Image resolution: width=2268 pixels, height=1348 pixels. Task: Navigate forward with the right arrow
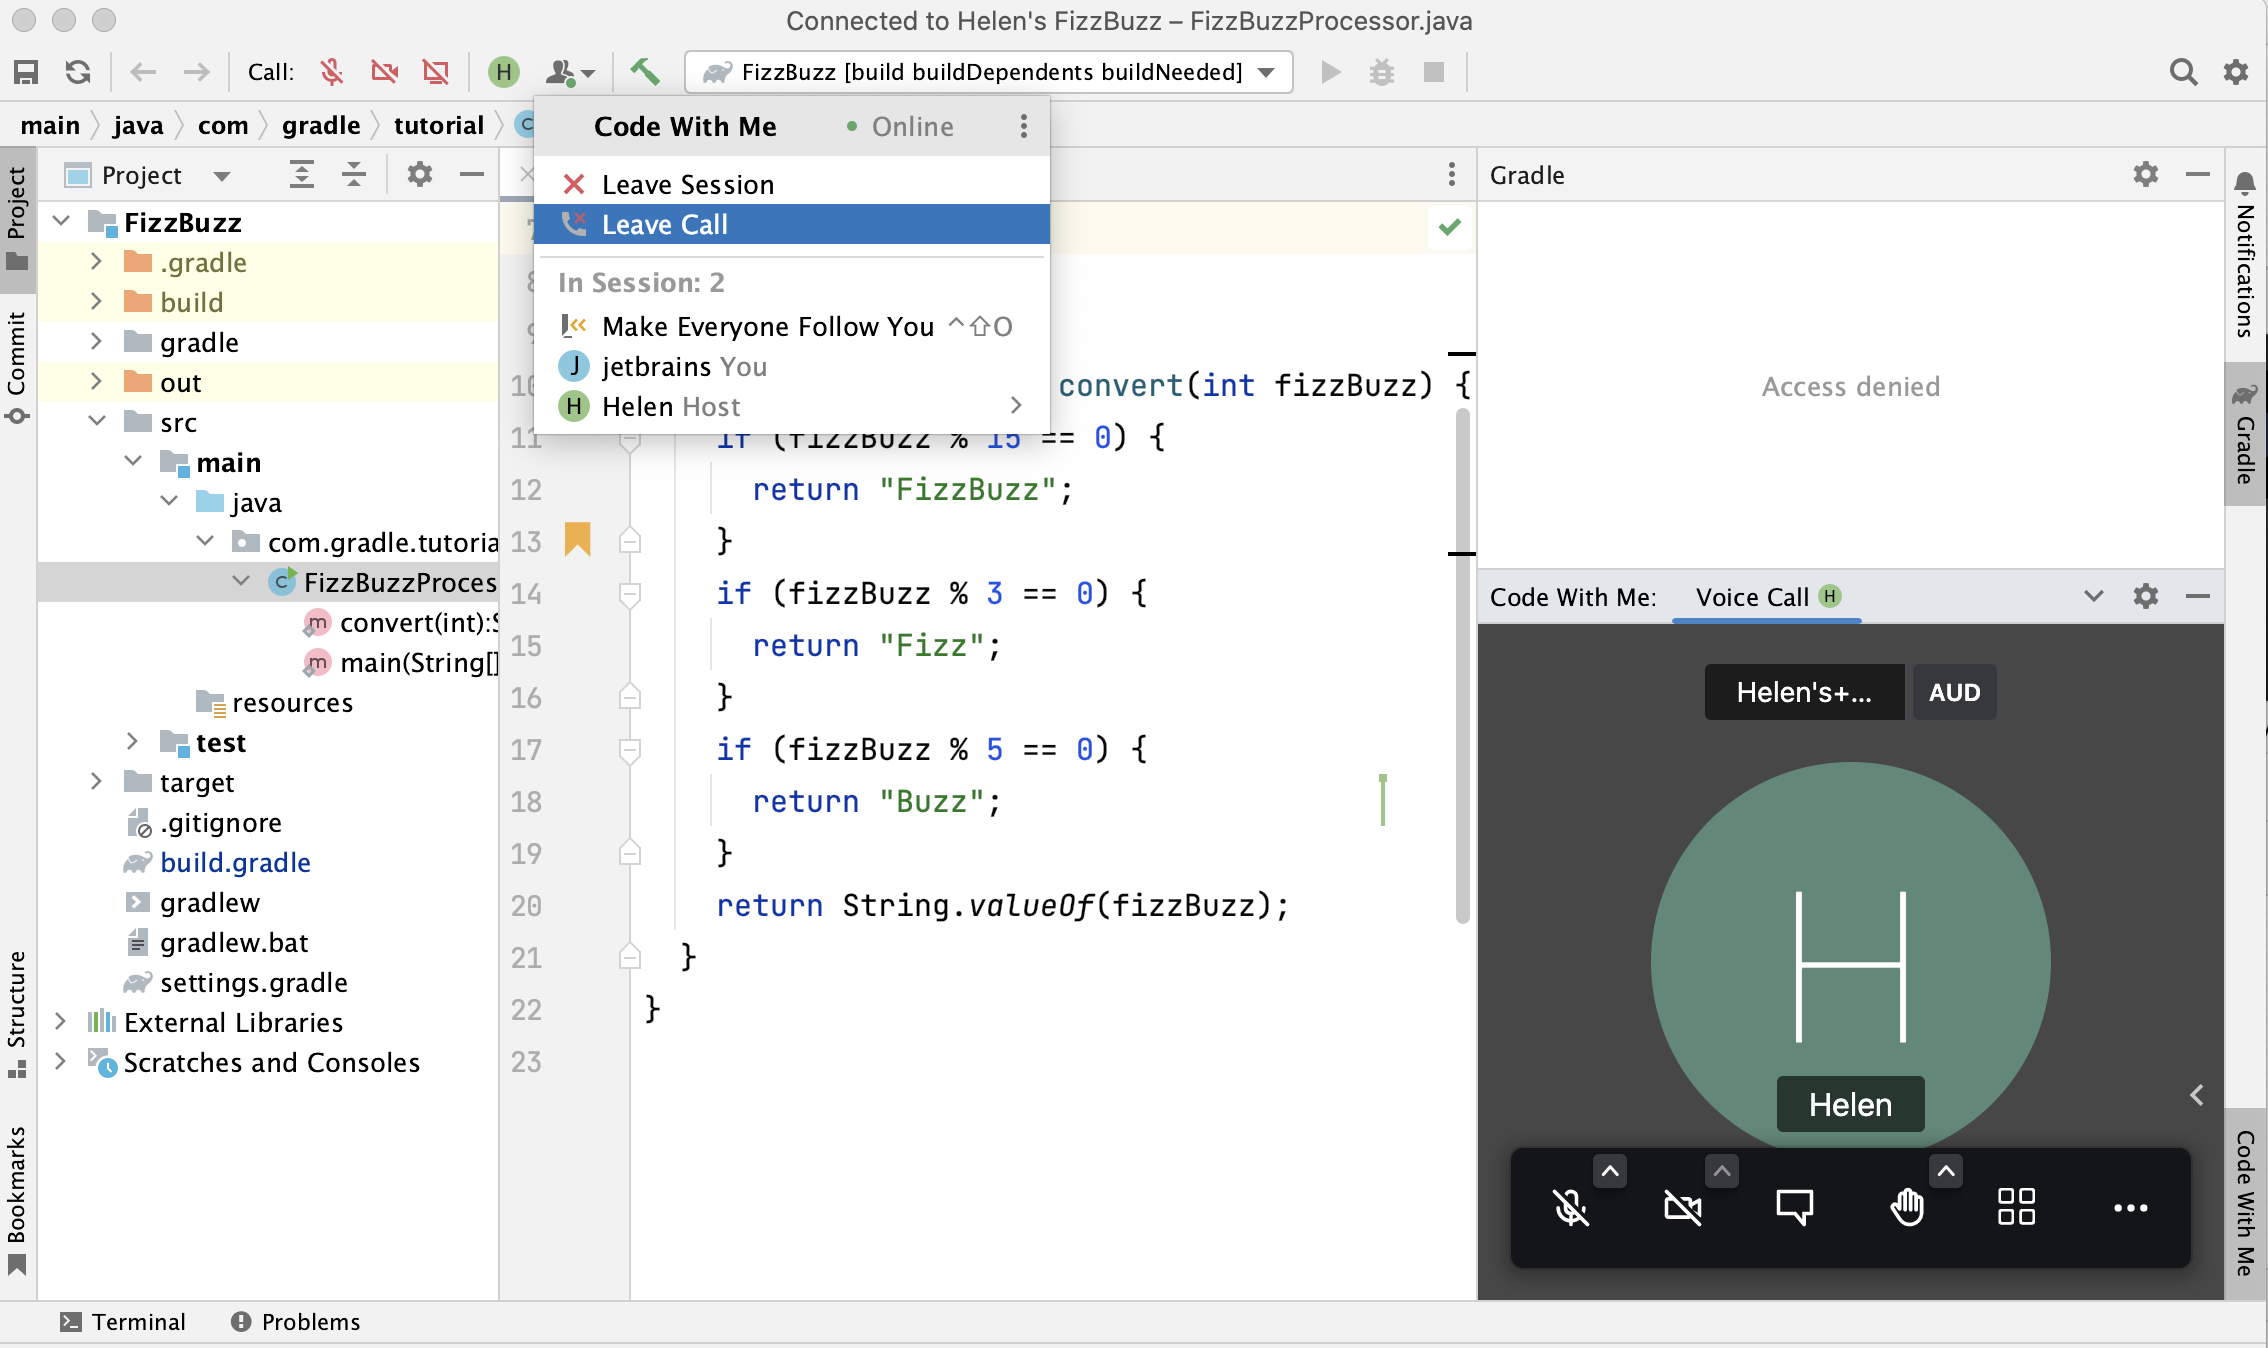click(196, 72)
